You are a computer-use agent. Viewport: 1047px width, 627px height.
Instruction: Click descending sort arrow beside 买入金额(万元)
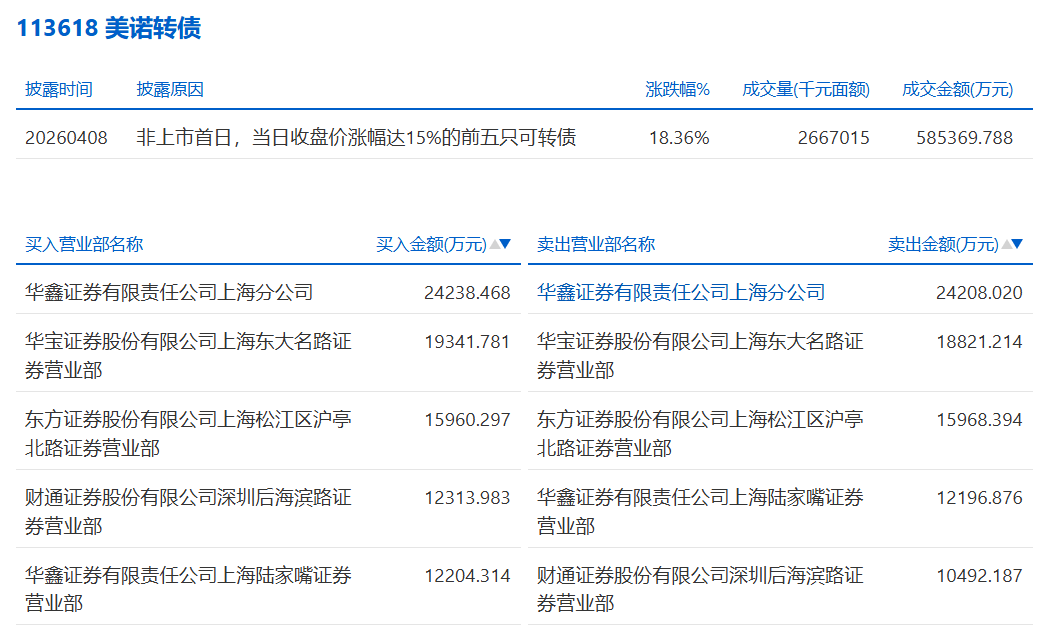click(506, 244)
